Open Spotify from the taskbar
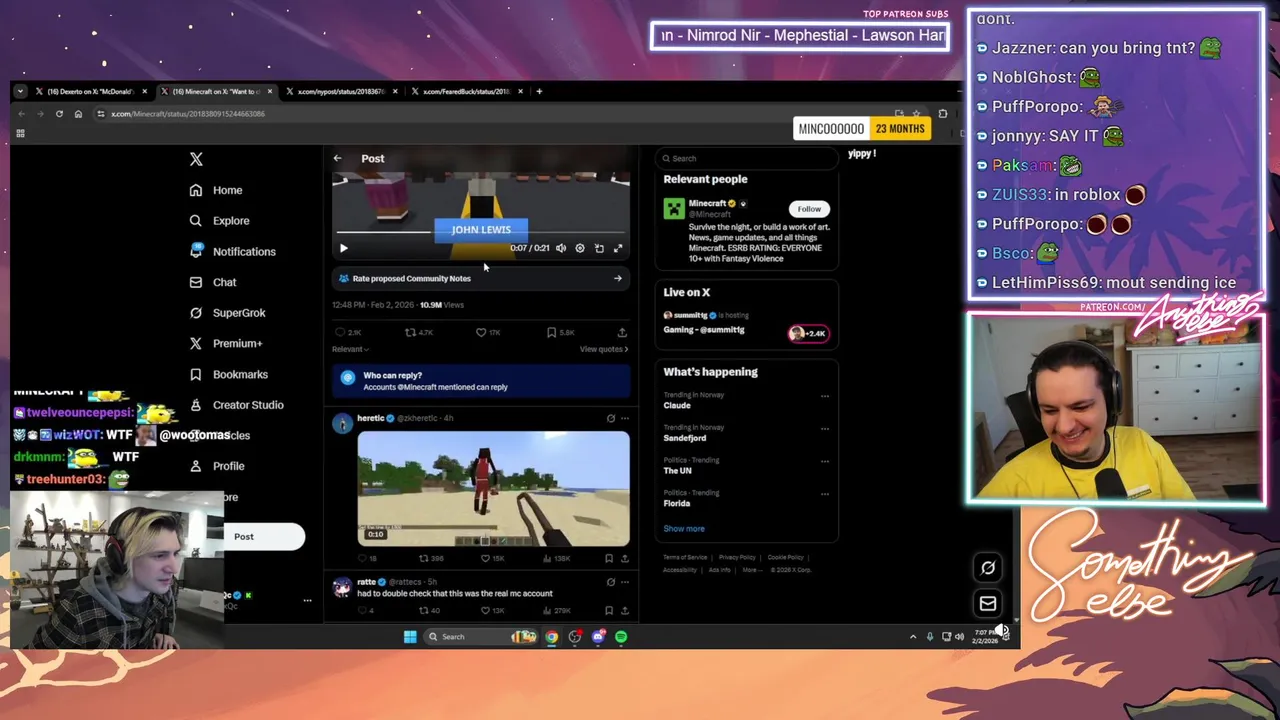The height and width of the screenshot is (720, 1280). (x=621, y=637)
